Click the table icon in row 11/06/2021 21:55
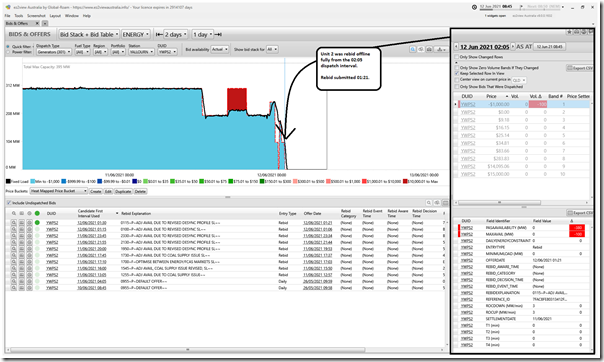 coord(22,242)
